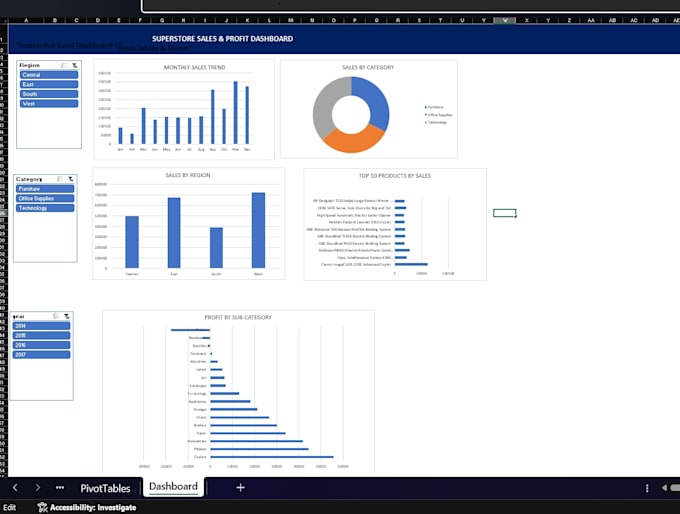Open the vertical three-dot menu beside the scrollbar
This screenshot has height=514, width=680.
(647, 488)
